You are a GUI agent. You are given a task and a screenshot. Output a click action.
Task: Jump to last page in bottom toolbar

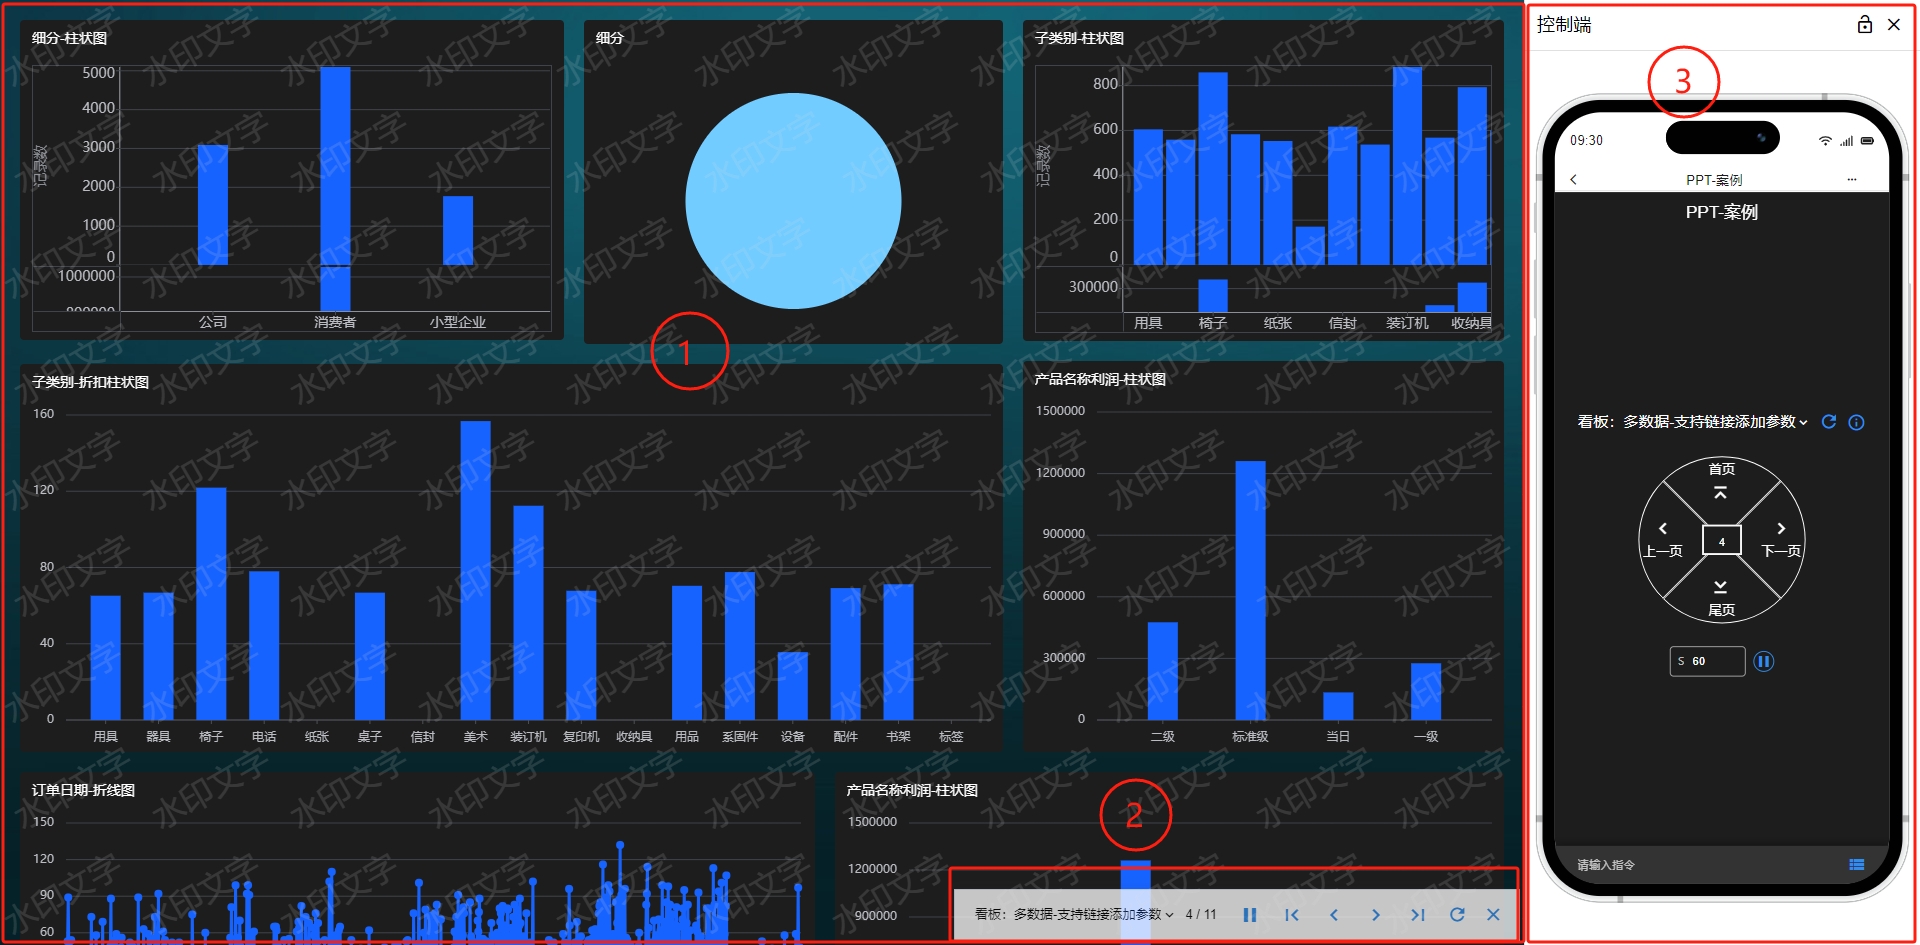coord(1417,915)
